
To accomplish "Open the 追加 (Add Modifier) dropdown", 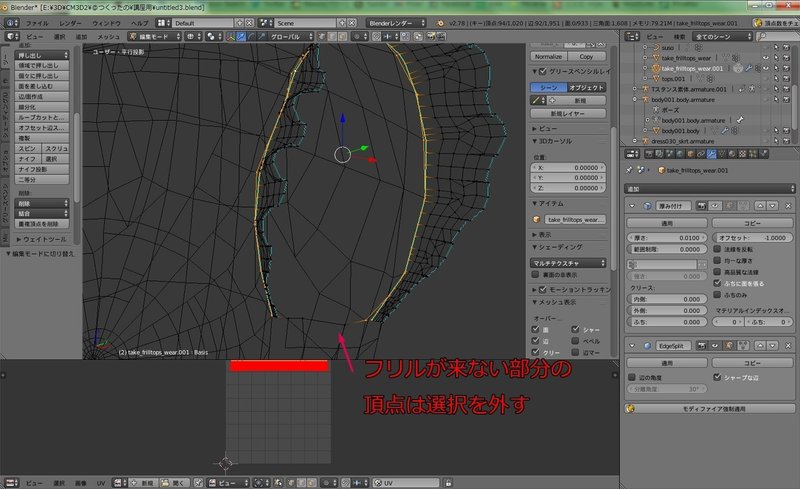I will click(x=710, y=189).
